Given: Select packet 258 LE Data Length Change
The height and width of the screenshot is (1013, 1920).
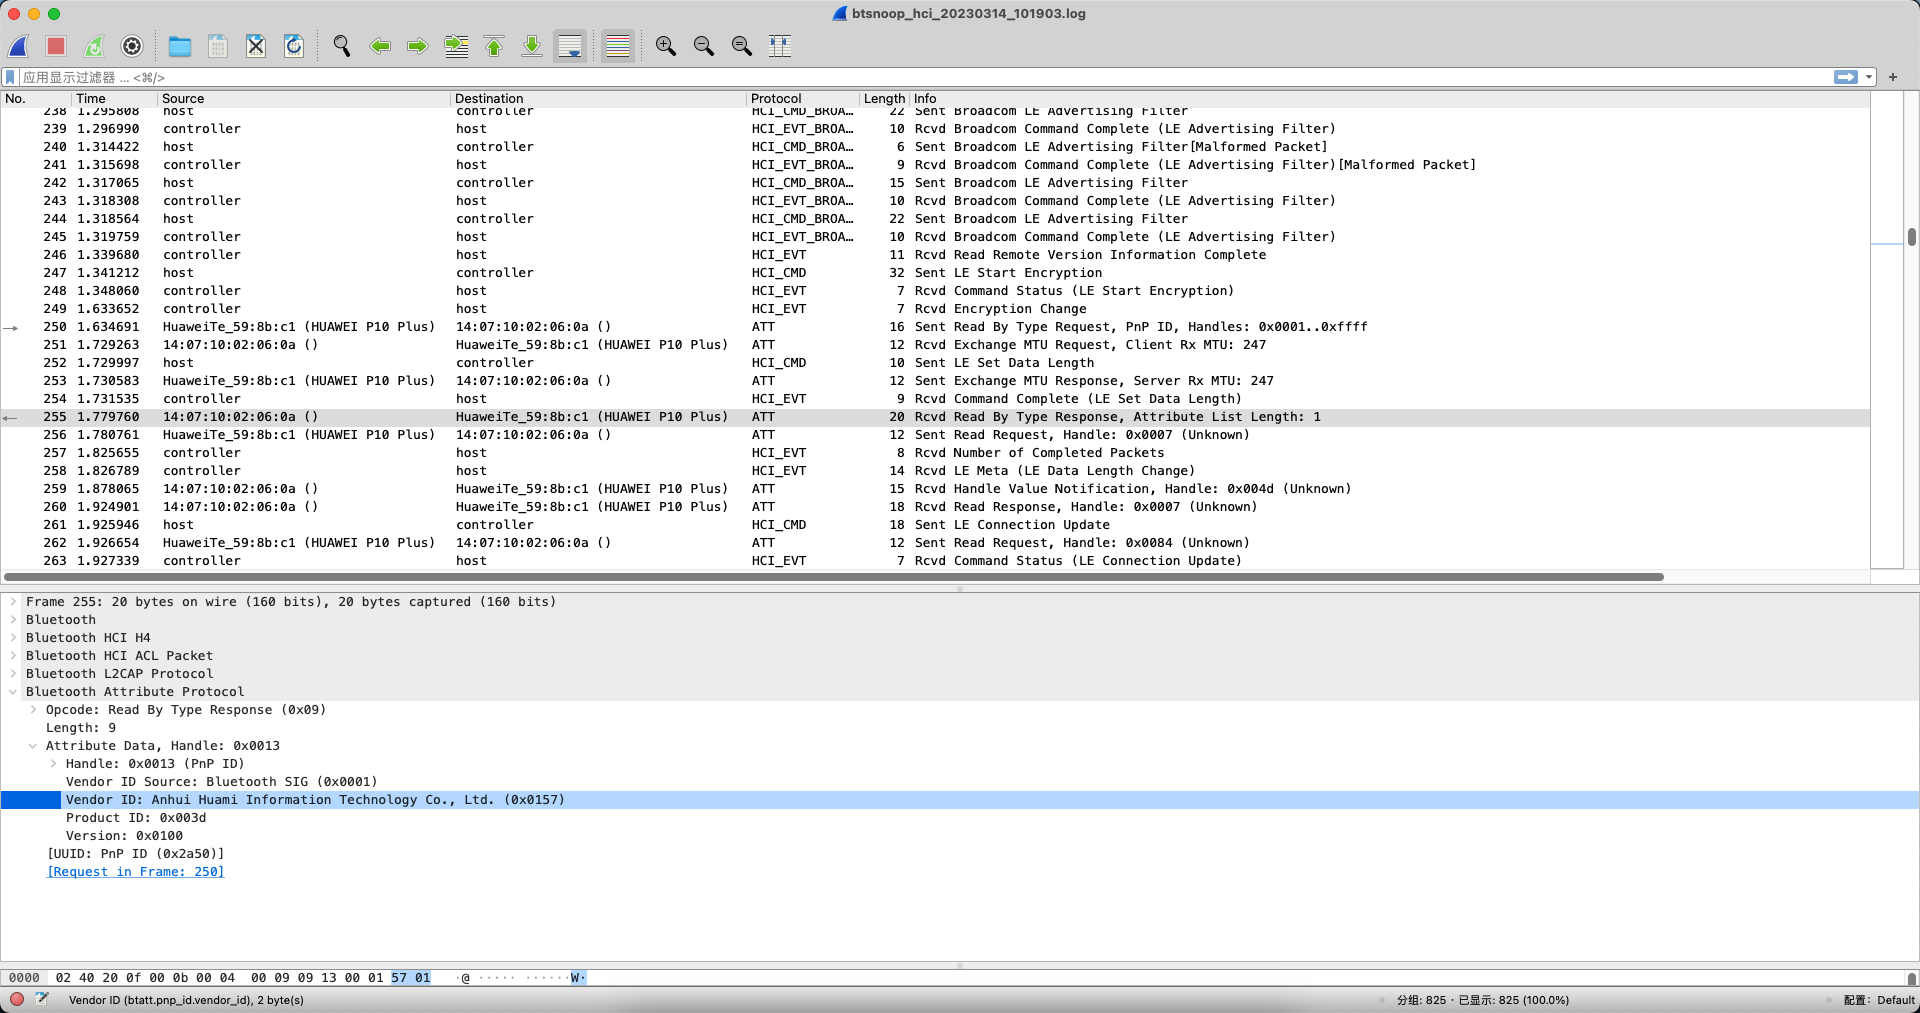Looking at the screenshot, I should click(x=935, y=471).
